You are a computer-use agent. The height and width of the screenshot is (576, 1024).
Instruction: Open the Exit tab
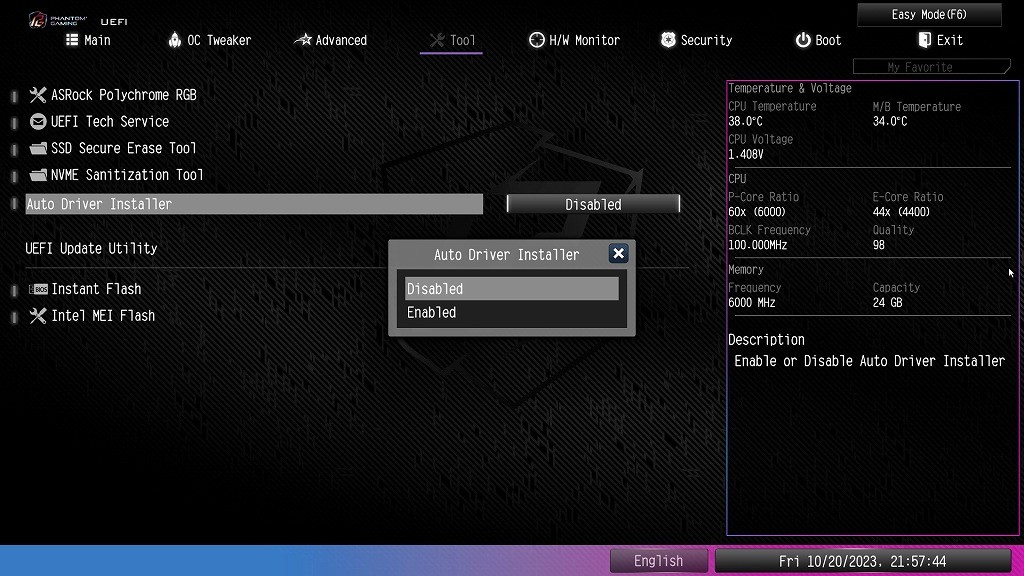click(940, 40)
